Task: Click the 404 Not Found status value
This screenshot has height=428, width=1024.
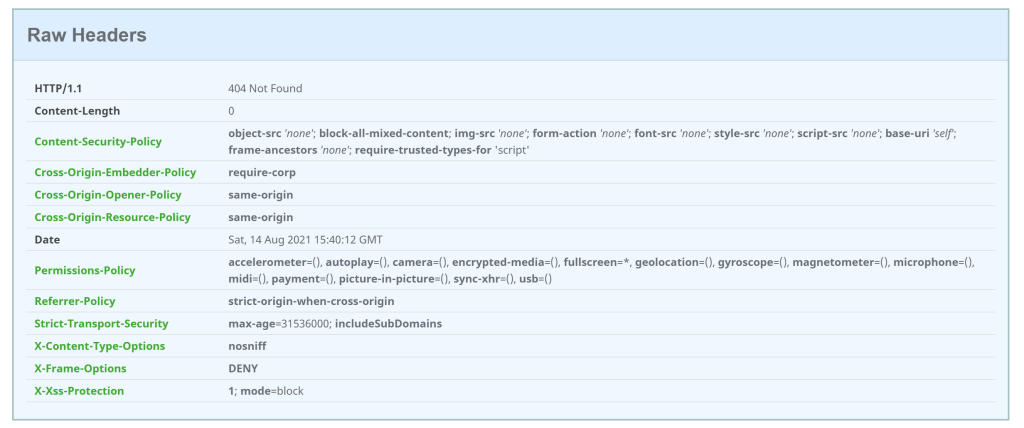Action: click(265, 88)
